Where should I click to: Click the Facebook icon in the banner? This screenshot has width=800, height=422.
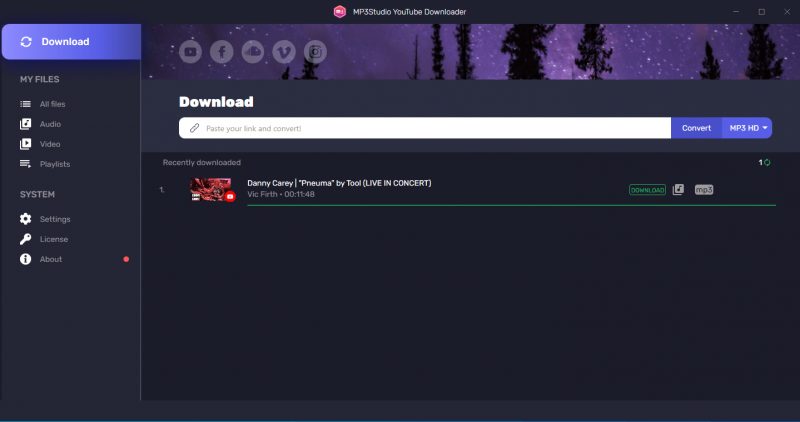click(x=221, y=51)
